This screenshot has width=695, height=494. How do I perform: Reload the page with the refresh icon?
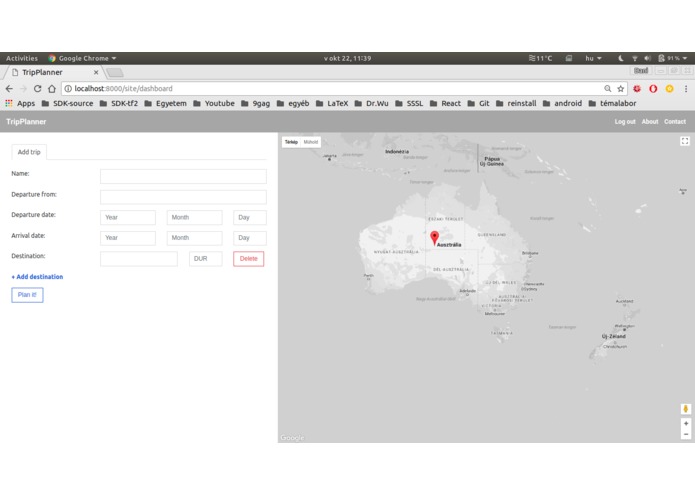click(x=38, y=89)
